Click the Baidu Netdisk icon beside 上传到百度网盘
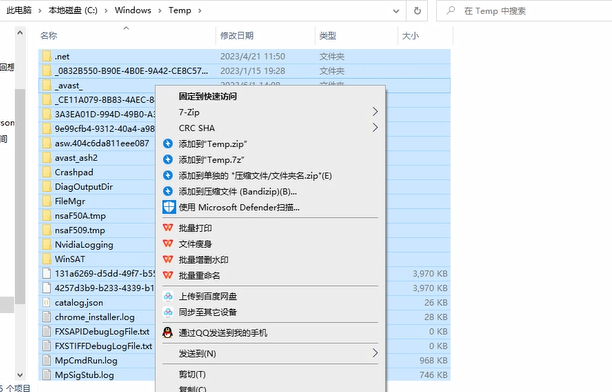 pos(168,296)
